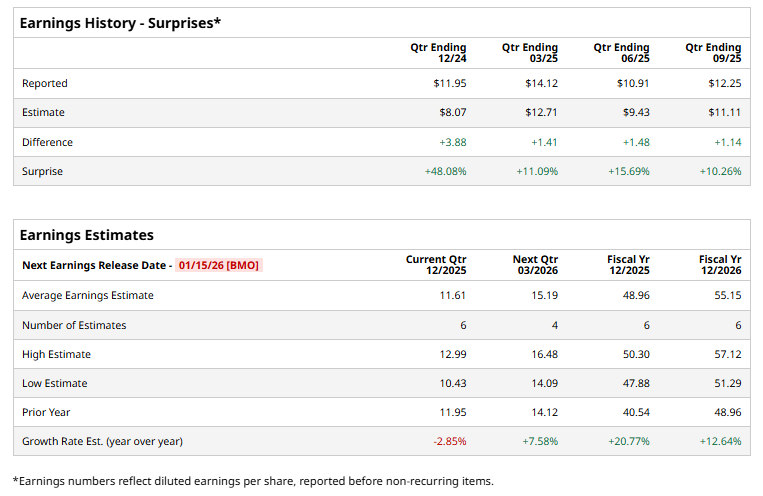Screen dimensions: 763x496
Task: Click the Fiscal Yr 12/2026 column header
Action: [720, 265]
